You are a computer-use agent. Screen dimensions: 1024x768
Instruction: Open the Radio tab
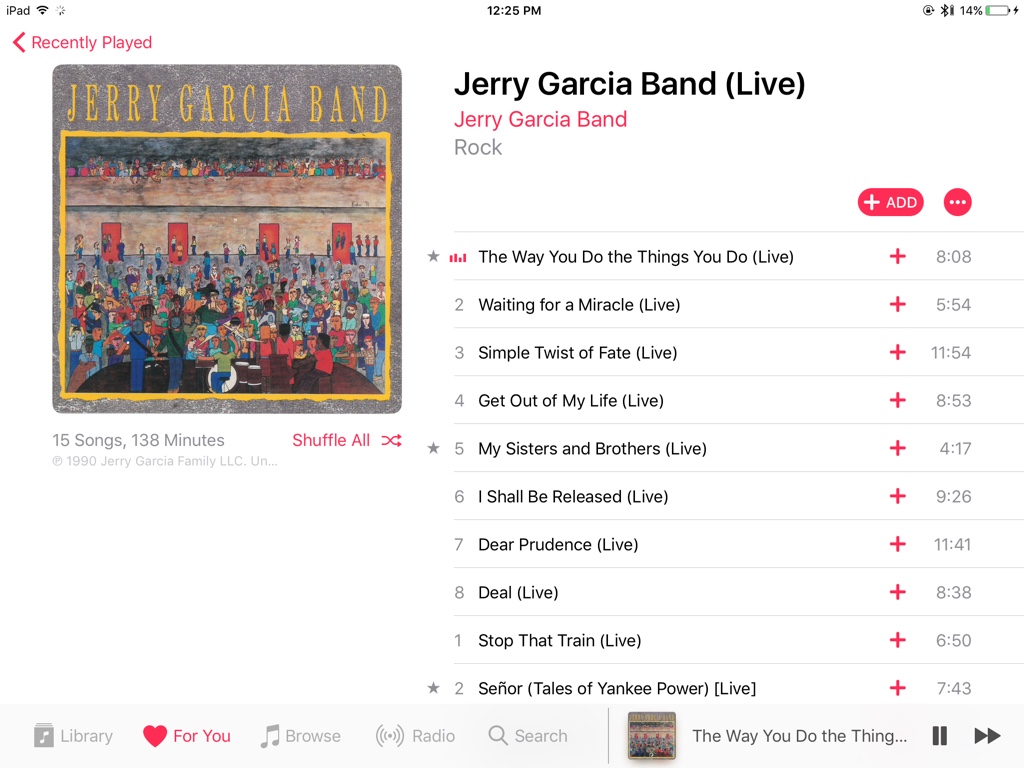415,736
